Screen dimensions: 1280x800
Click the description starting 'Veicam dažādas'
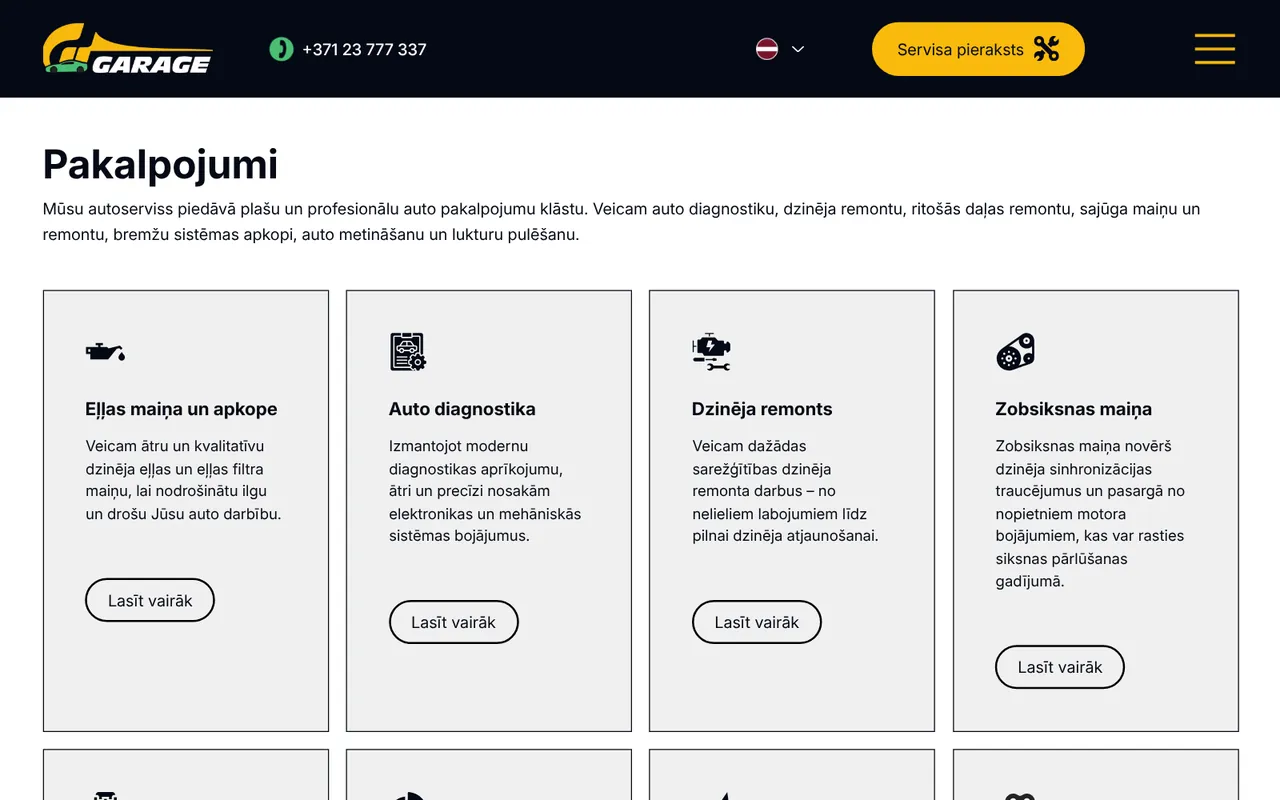pyautogui.click(x=785, y=491)
